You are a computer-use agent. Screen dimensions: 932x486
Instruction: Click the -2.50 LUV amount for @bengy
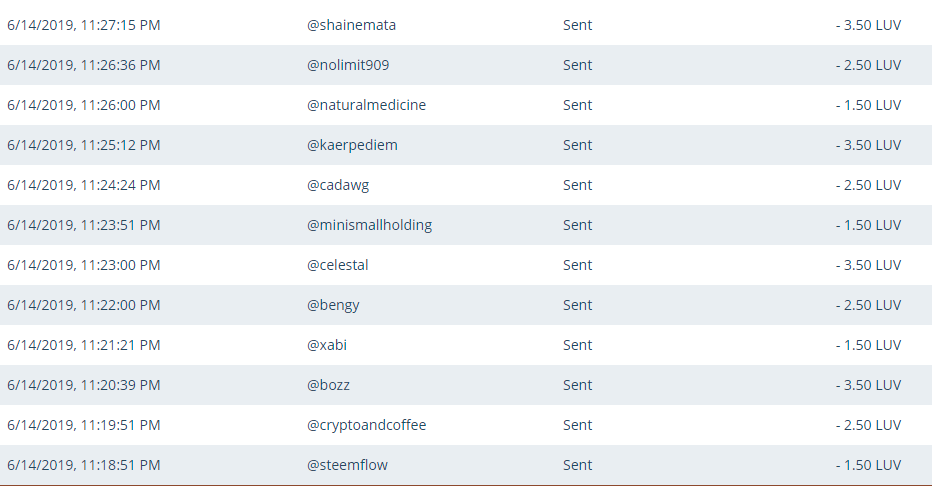tap(868, 305)
